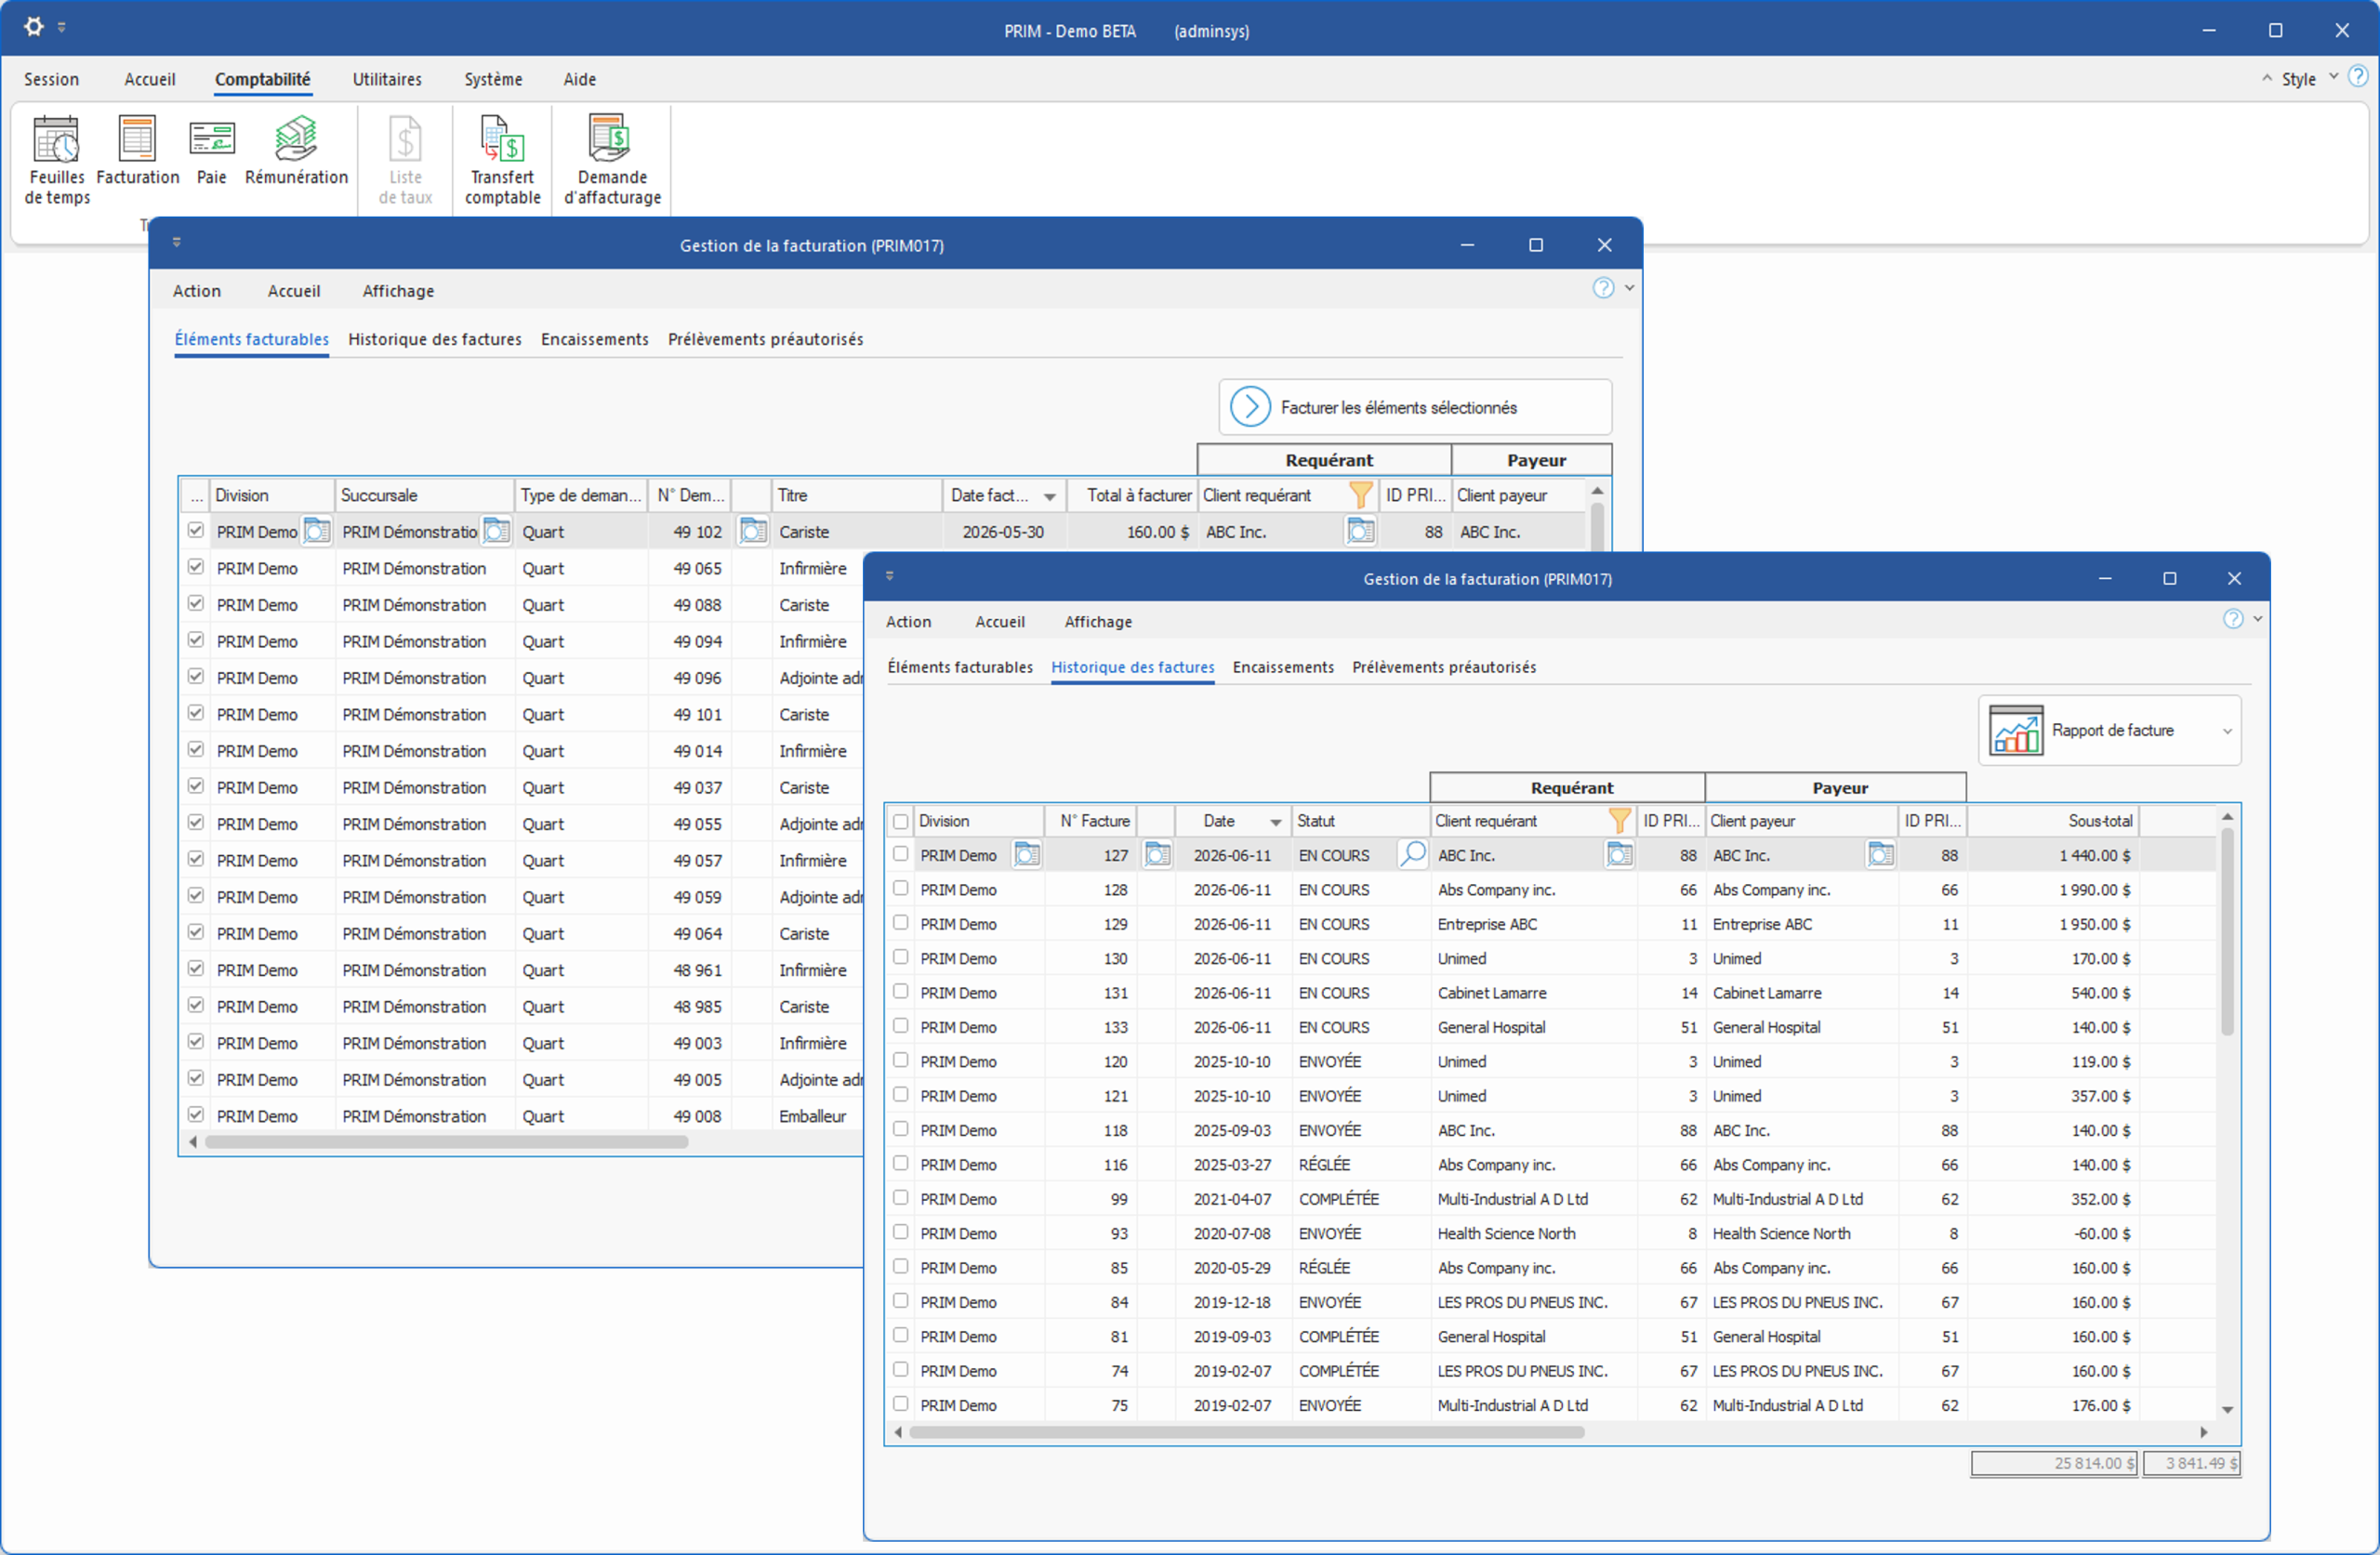Filter Client requérant column in front window
The image size is (2380, 1555).
pos(1619,821)
